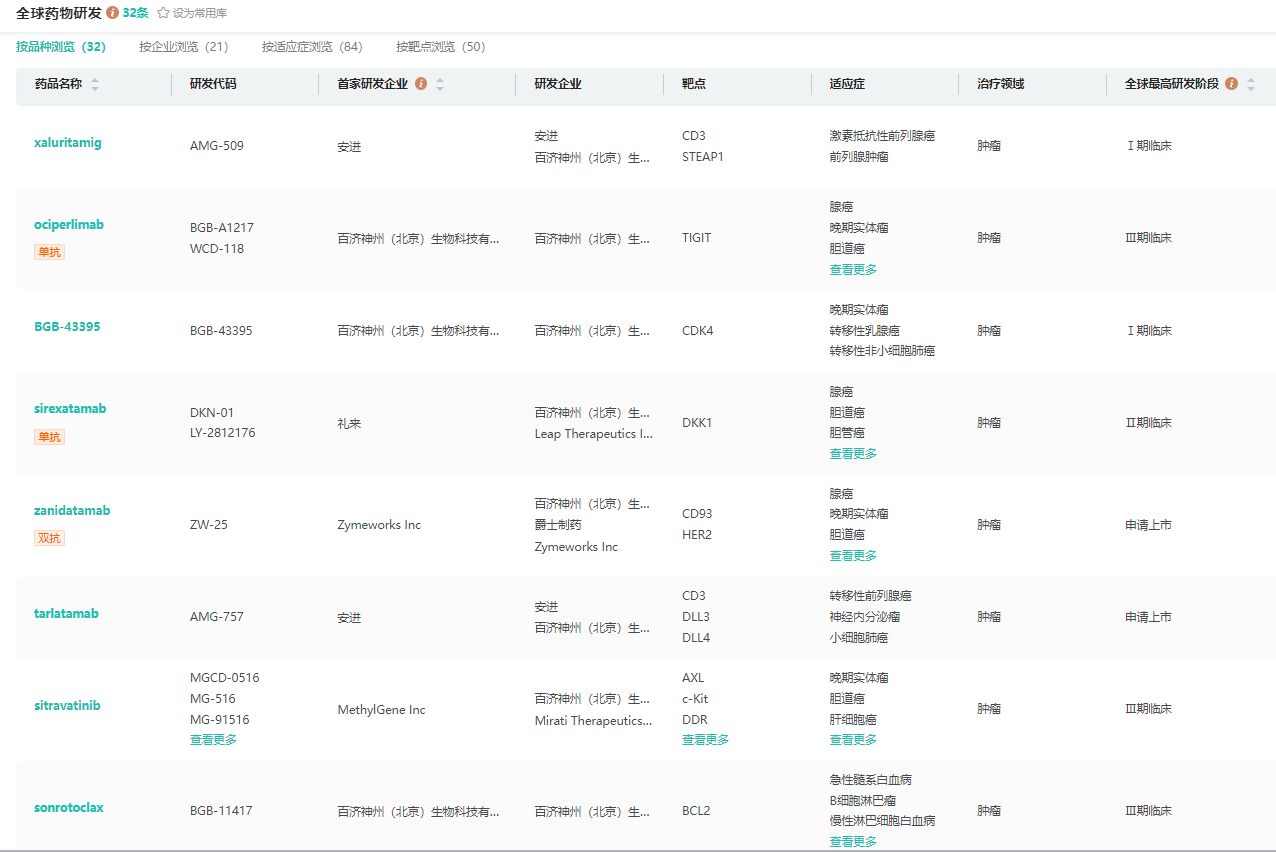Click 爵士制药 in zanidatamab developers
1276x852 pixels.
pos(558,525)
